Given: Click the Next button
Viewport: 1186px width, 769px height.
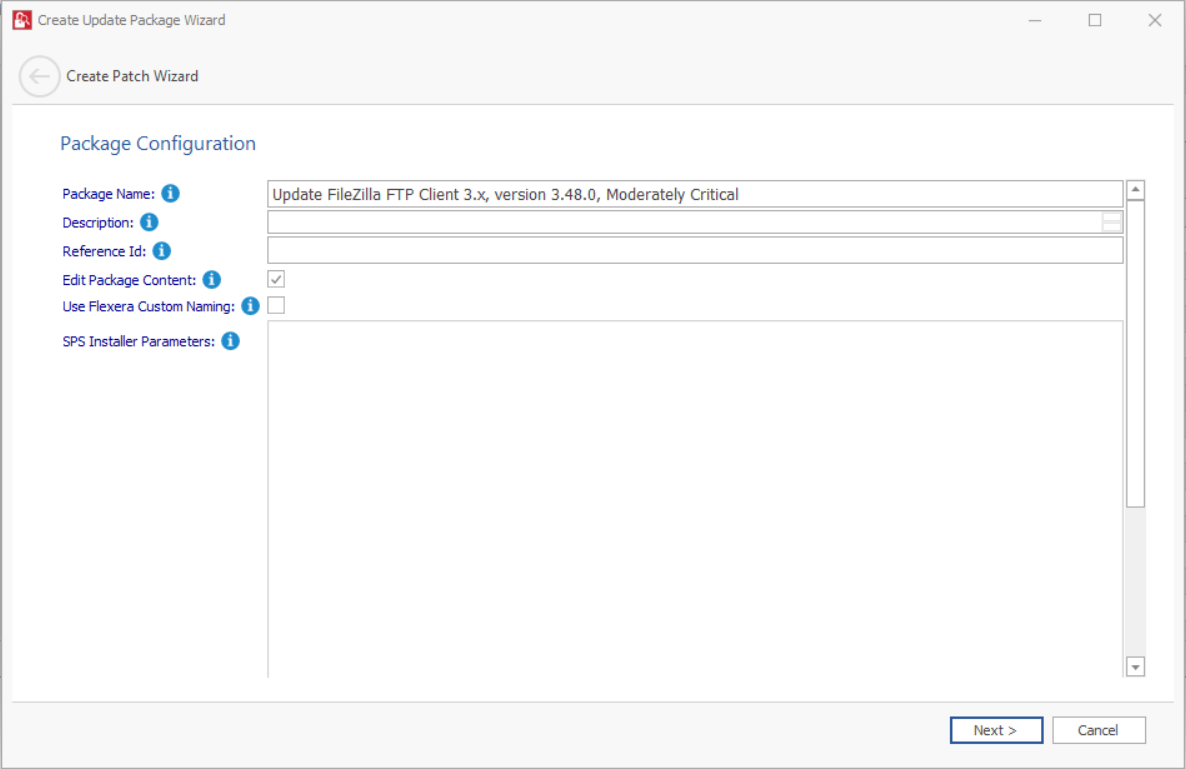Looking at the screenshot, I should (x=996, y=730).
